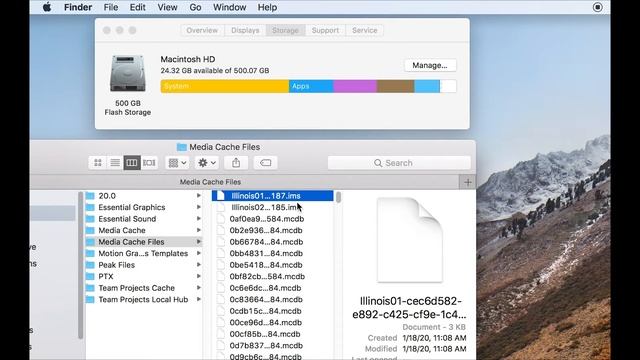Expand arrow beside Team Projects Local Hub
Image resolution: width=640 pixels, height=360 pixels.
pyautogui.click(x=199, y=299)
